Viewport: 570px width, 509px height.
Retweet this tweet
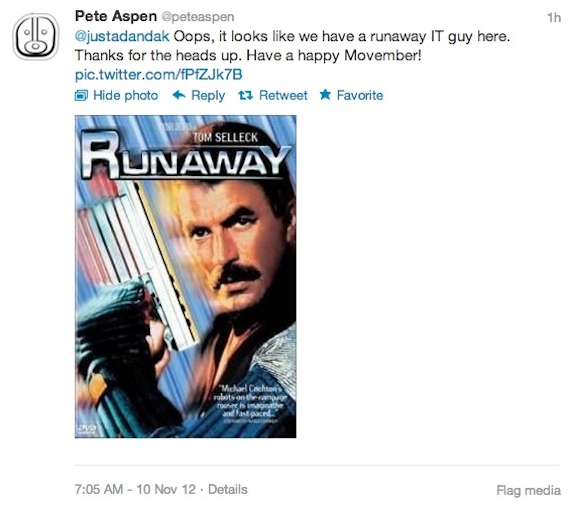[283, 96]
